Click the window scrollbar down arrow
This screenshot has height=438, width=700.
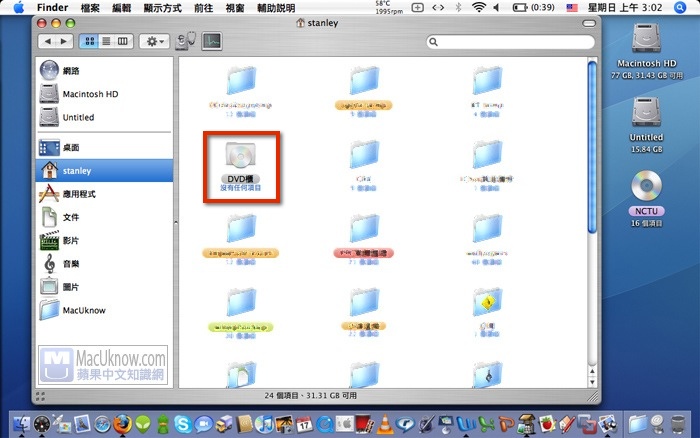(x=592, y=382)
